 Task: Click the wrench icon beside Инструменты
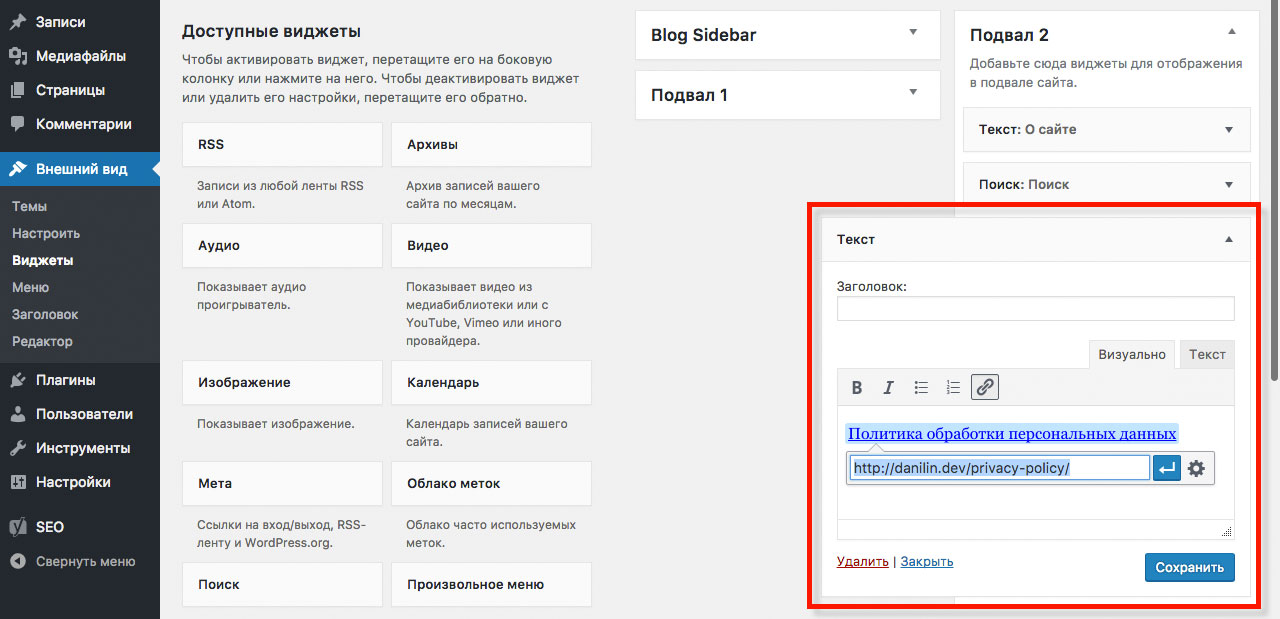coord(18,448)
